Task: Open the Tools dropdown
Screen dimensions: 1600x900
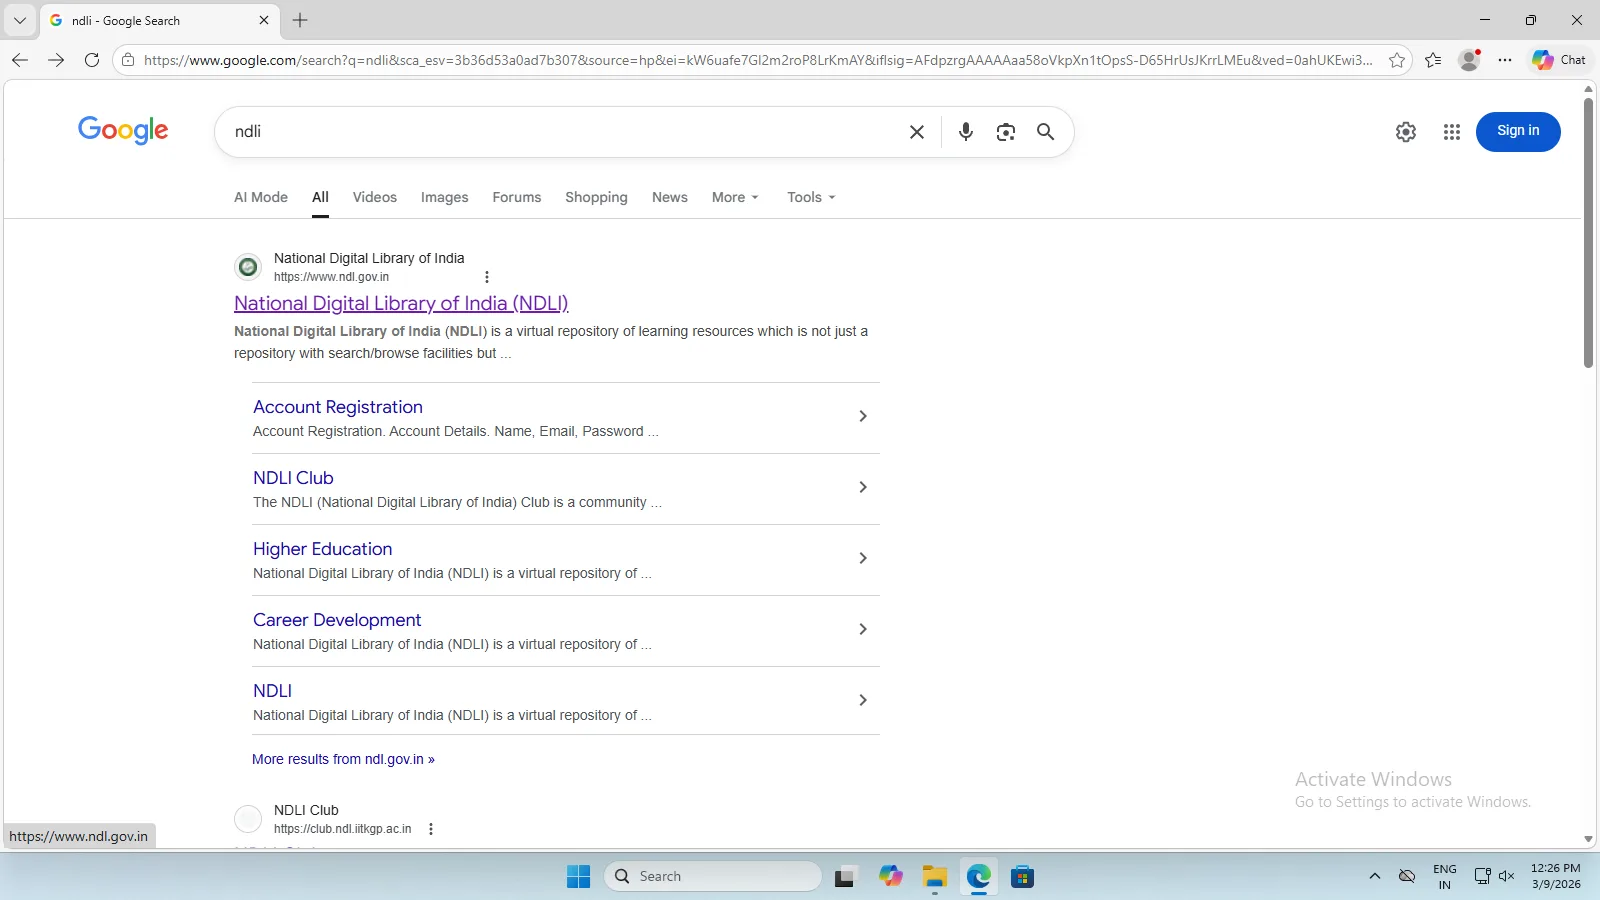Action: click(x=810, y=197)
